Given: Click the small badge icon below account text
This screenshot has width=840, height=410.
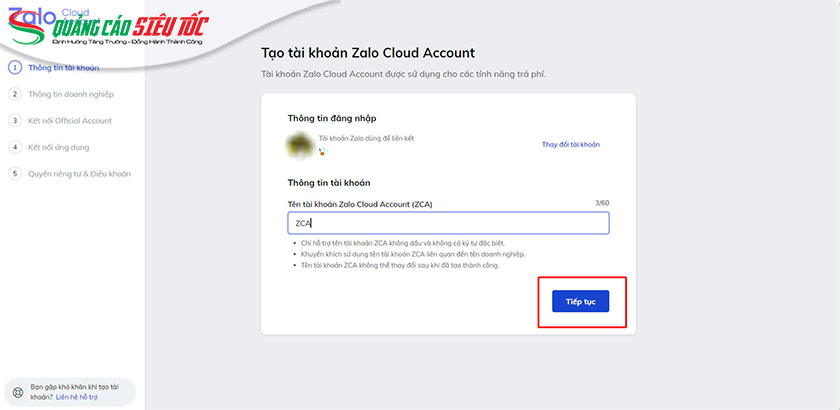Looking at the screenshot, I should [323, 152].
